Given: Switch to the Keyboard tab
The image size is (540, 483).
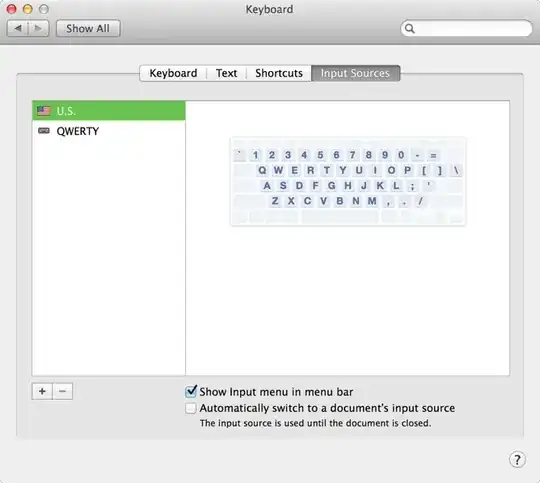Looking at the screenshot, I should click(x=173, y=73).
